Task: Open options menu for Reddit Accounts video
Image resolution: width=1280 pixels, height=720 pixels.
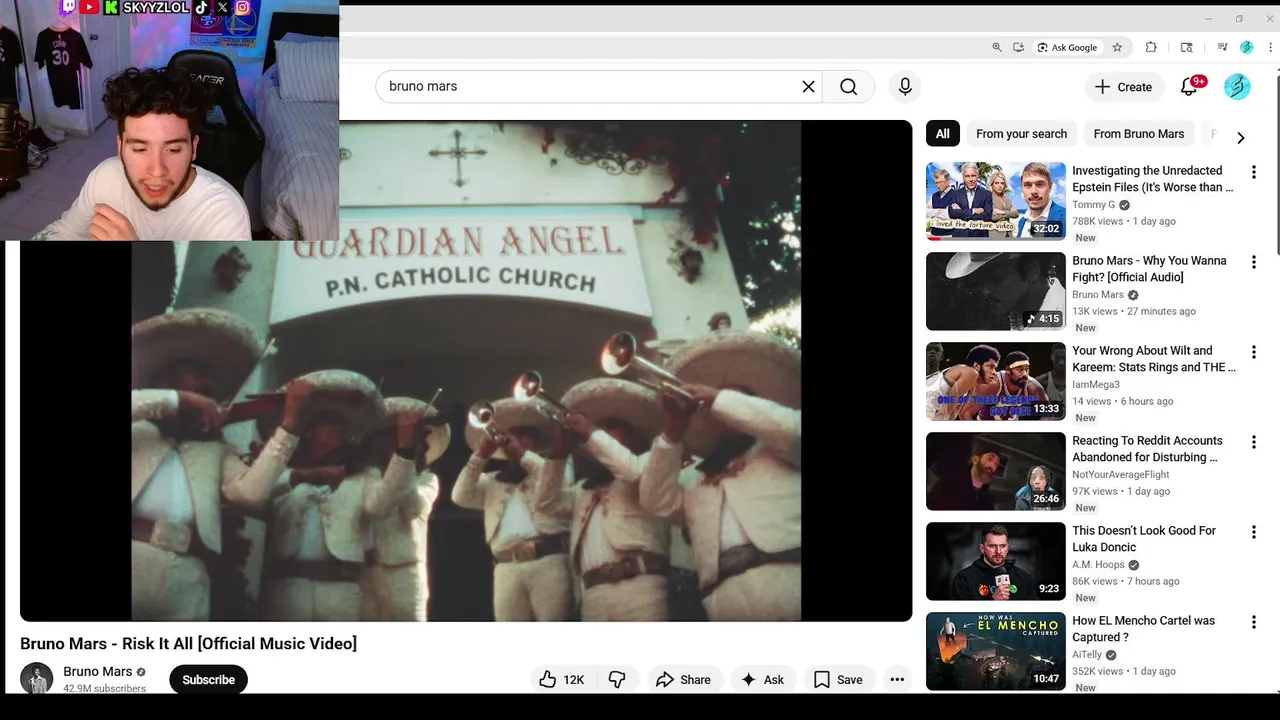Action: point(1253,442)
